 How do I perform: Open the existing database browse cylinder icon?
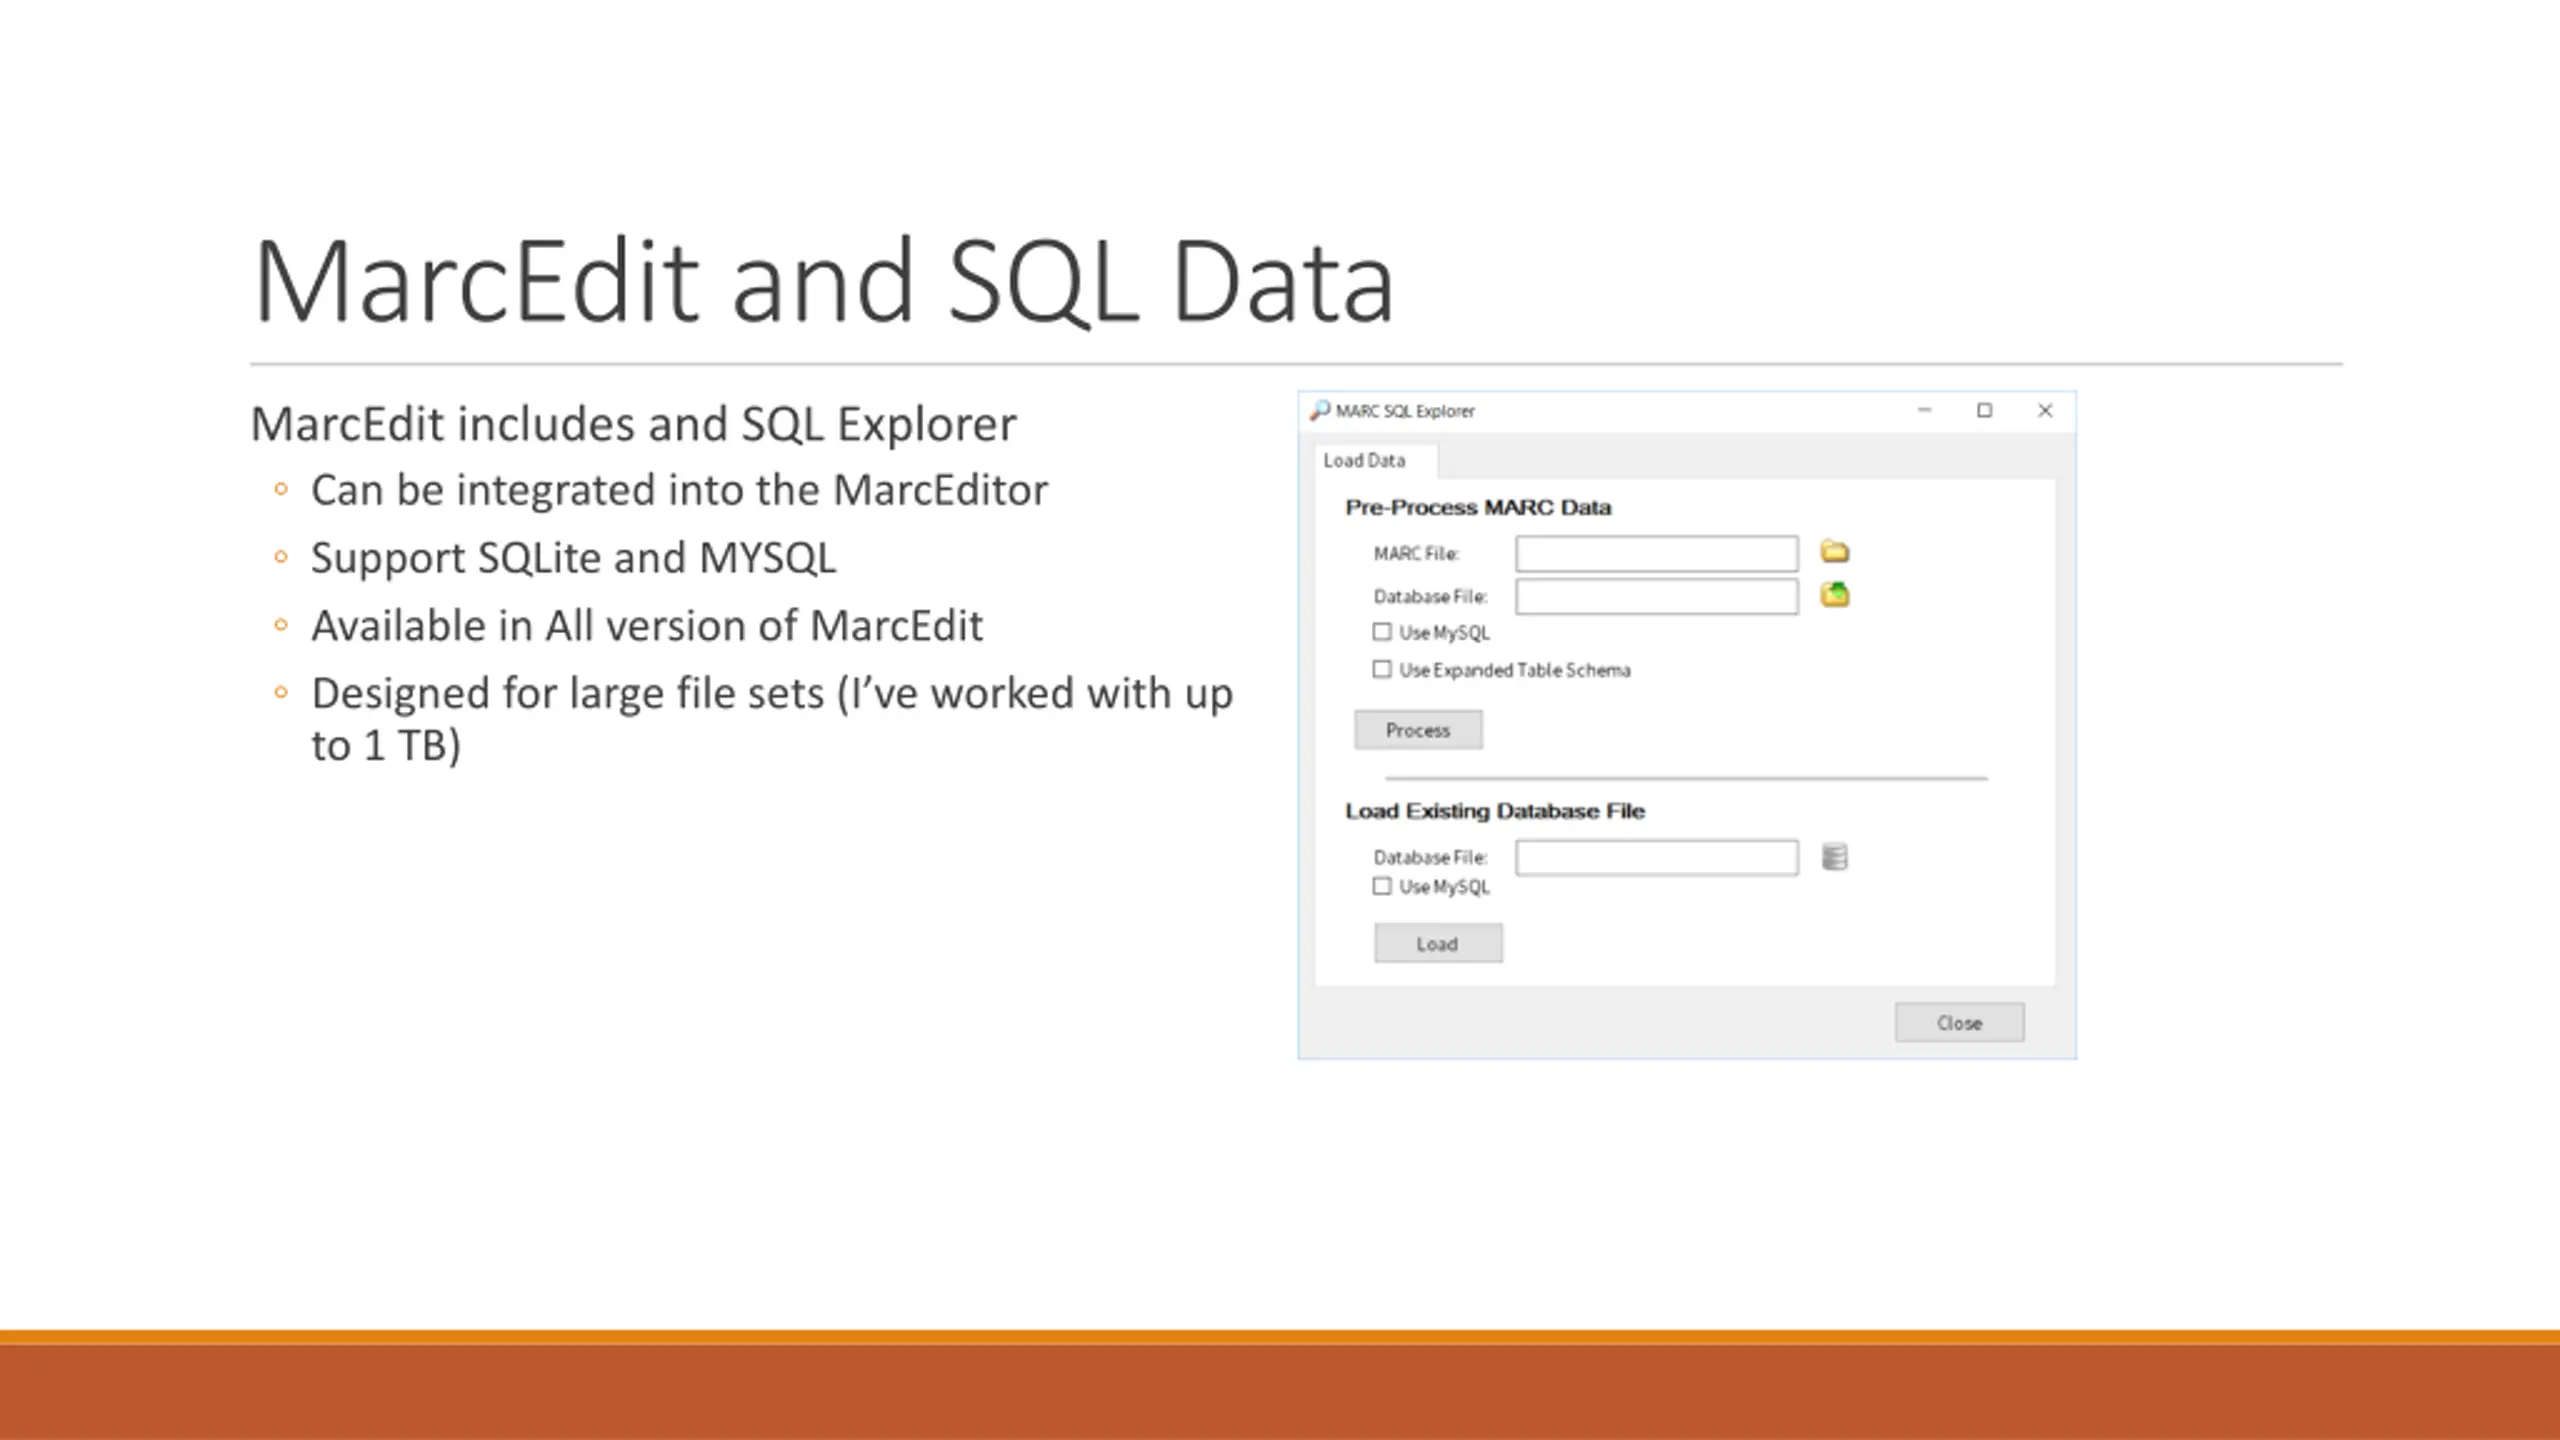tap(1834, 857)
